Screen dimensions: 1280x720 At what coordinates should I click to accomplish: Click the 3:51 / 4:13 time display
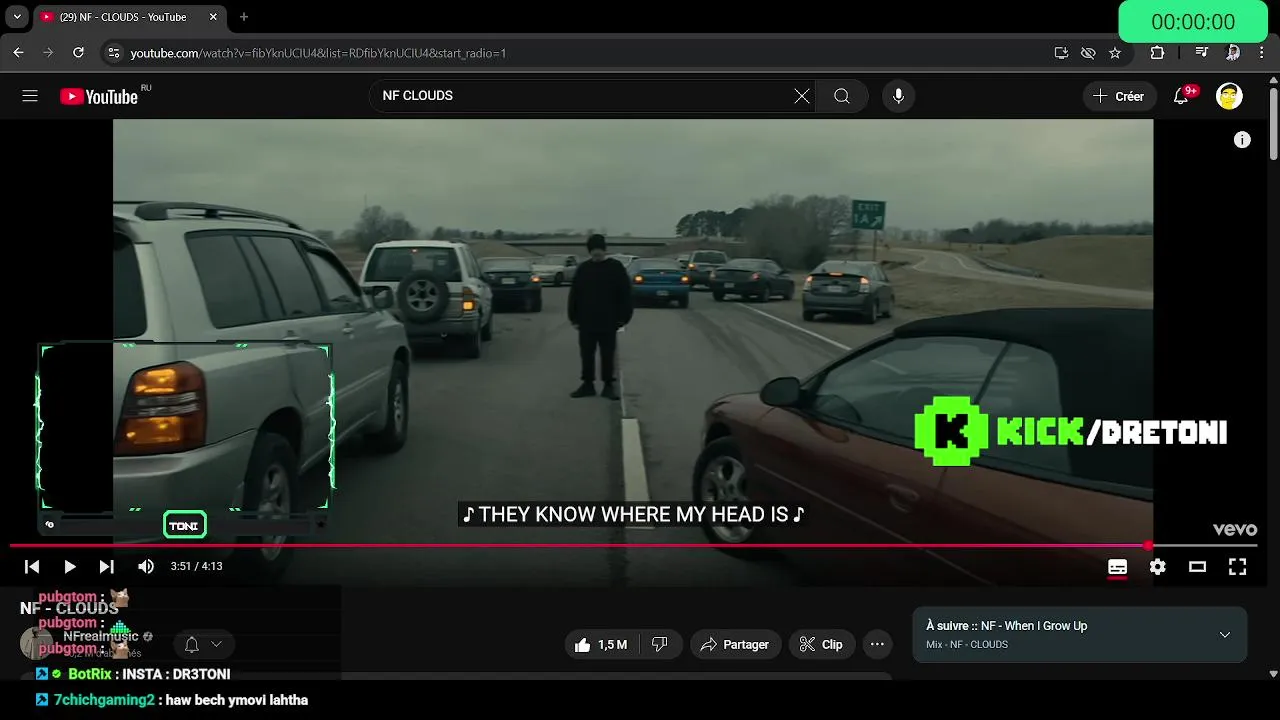point(197,567)
